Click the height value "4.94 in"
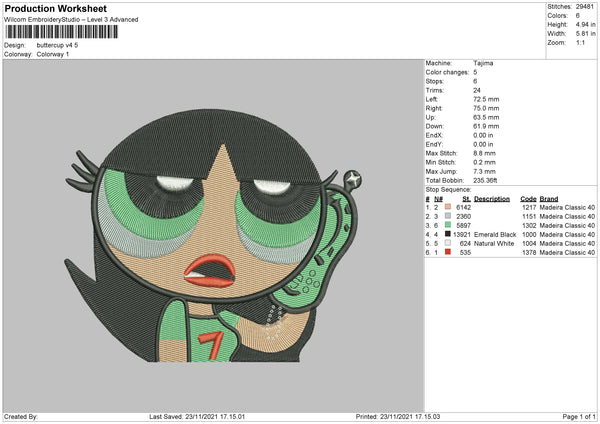 586,24
